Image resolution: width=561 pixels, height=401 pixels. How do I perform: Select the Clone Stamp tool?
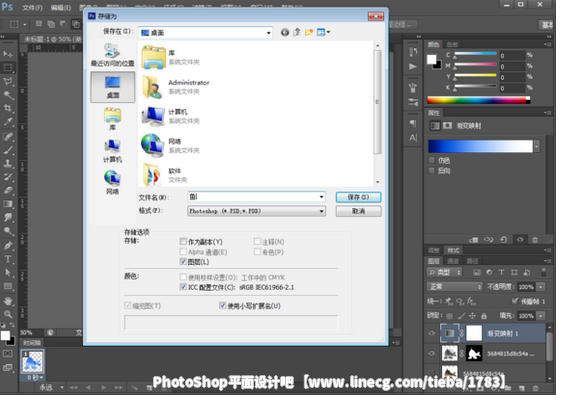[8, 163]
